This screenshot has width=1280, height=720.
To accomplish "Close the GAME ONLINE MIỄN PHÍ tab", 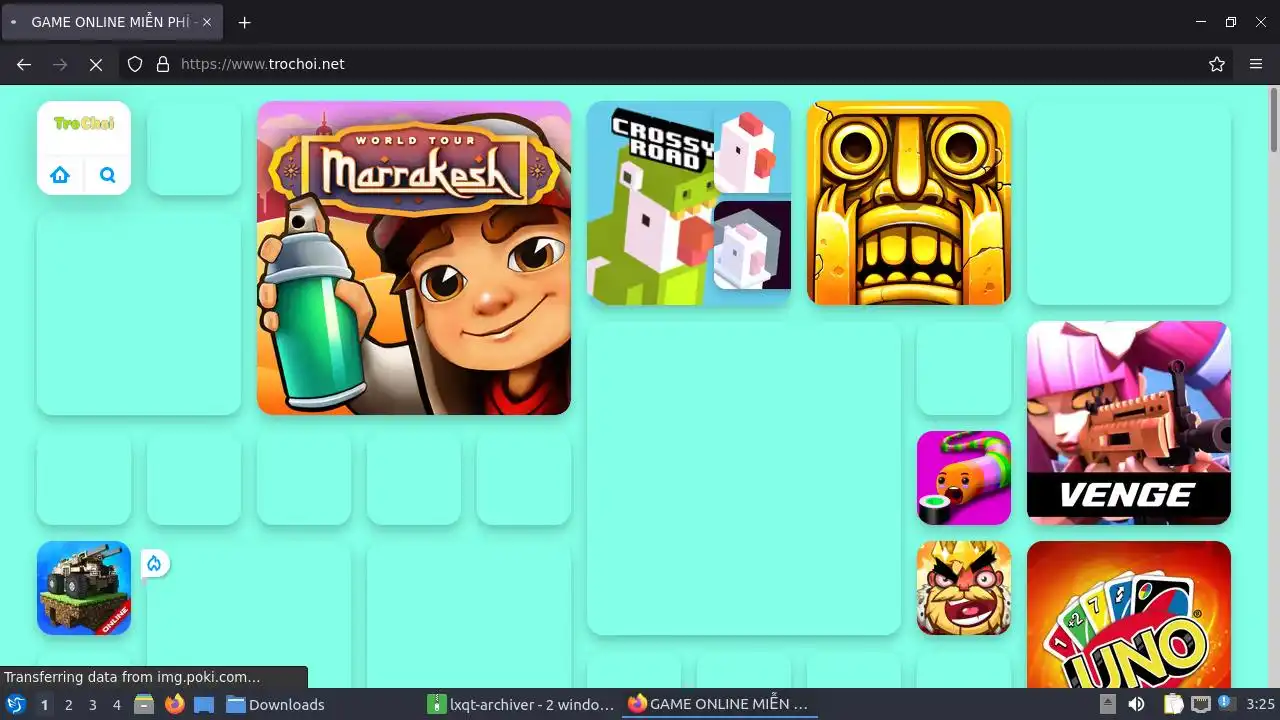I will point(207,22).
